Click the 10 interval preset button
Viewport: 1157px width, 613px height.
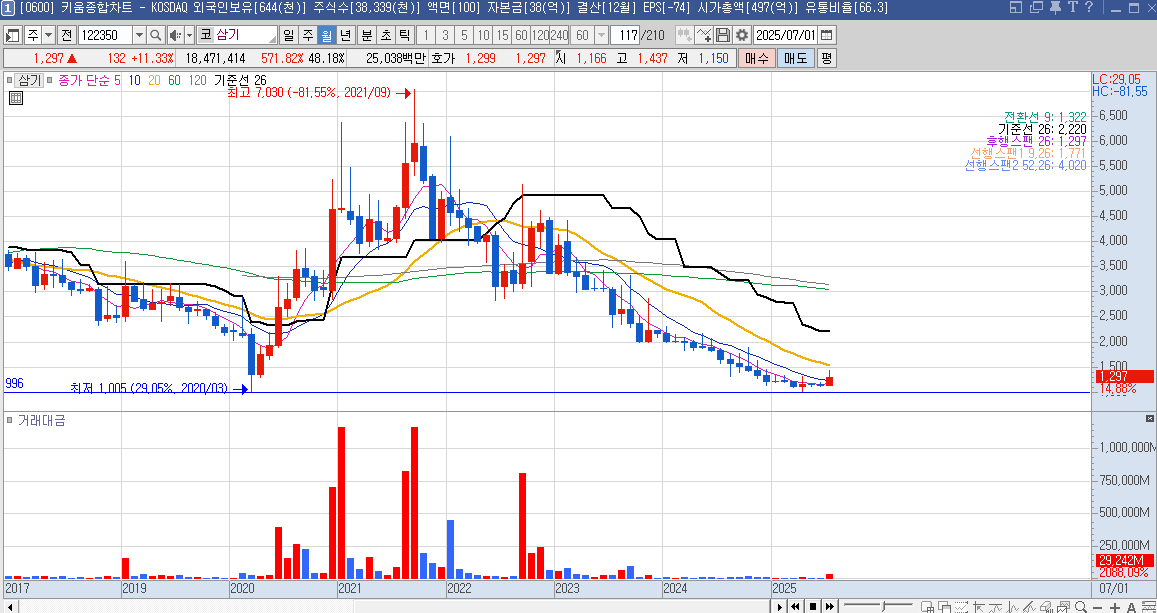click(483, 35)
